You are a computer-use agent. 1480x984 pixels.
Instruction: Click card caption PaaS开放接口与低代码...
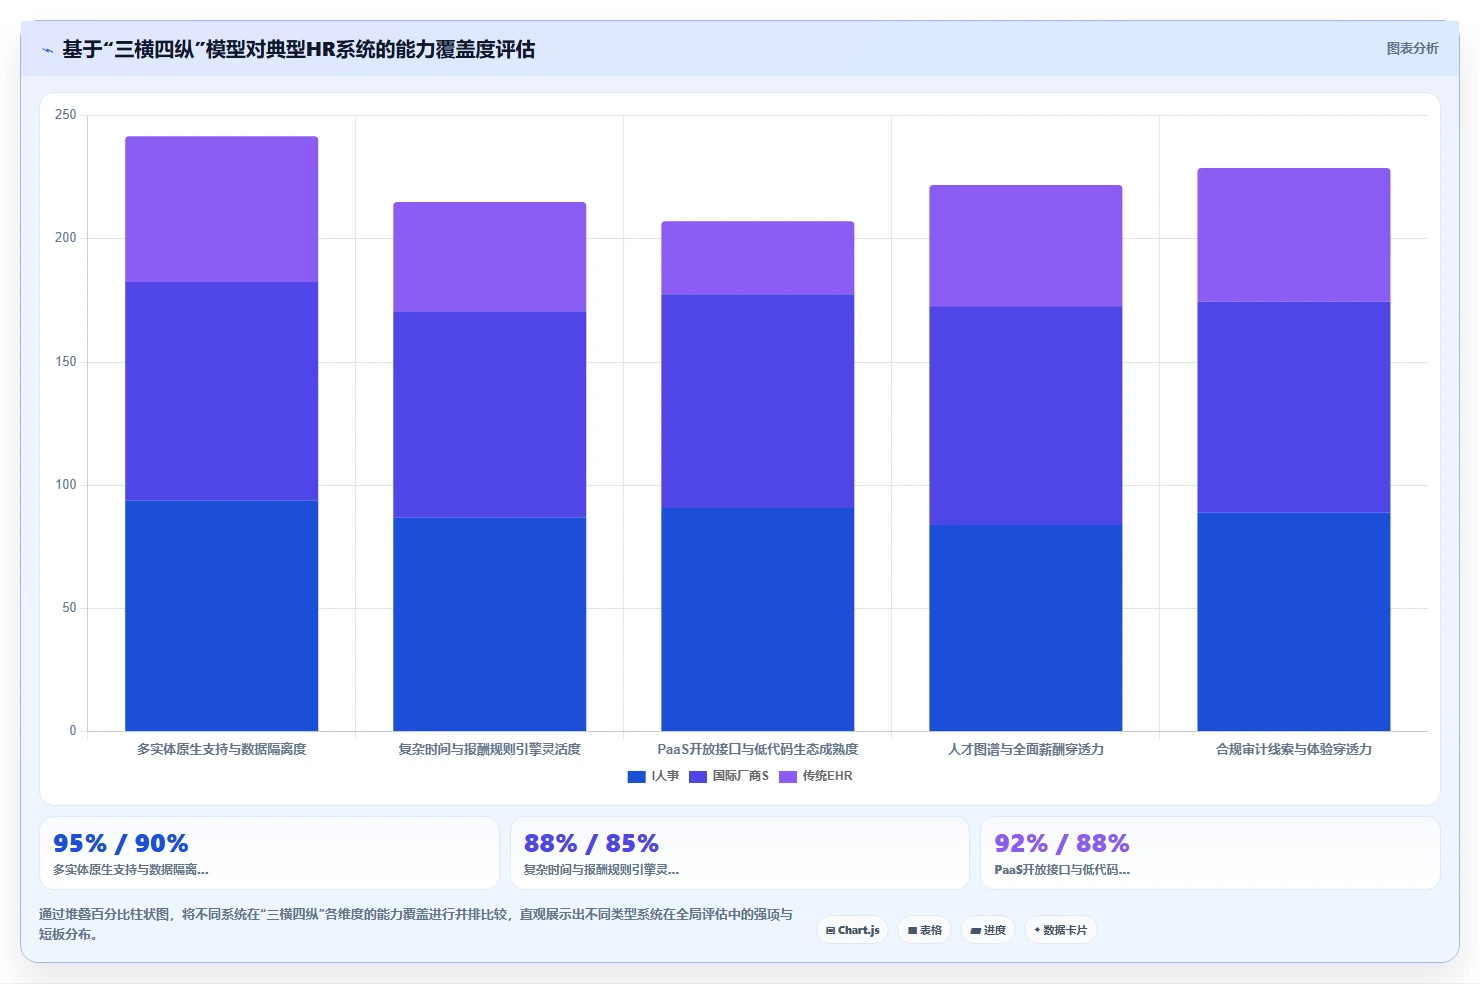click(x=1062, y=870)
